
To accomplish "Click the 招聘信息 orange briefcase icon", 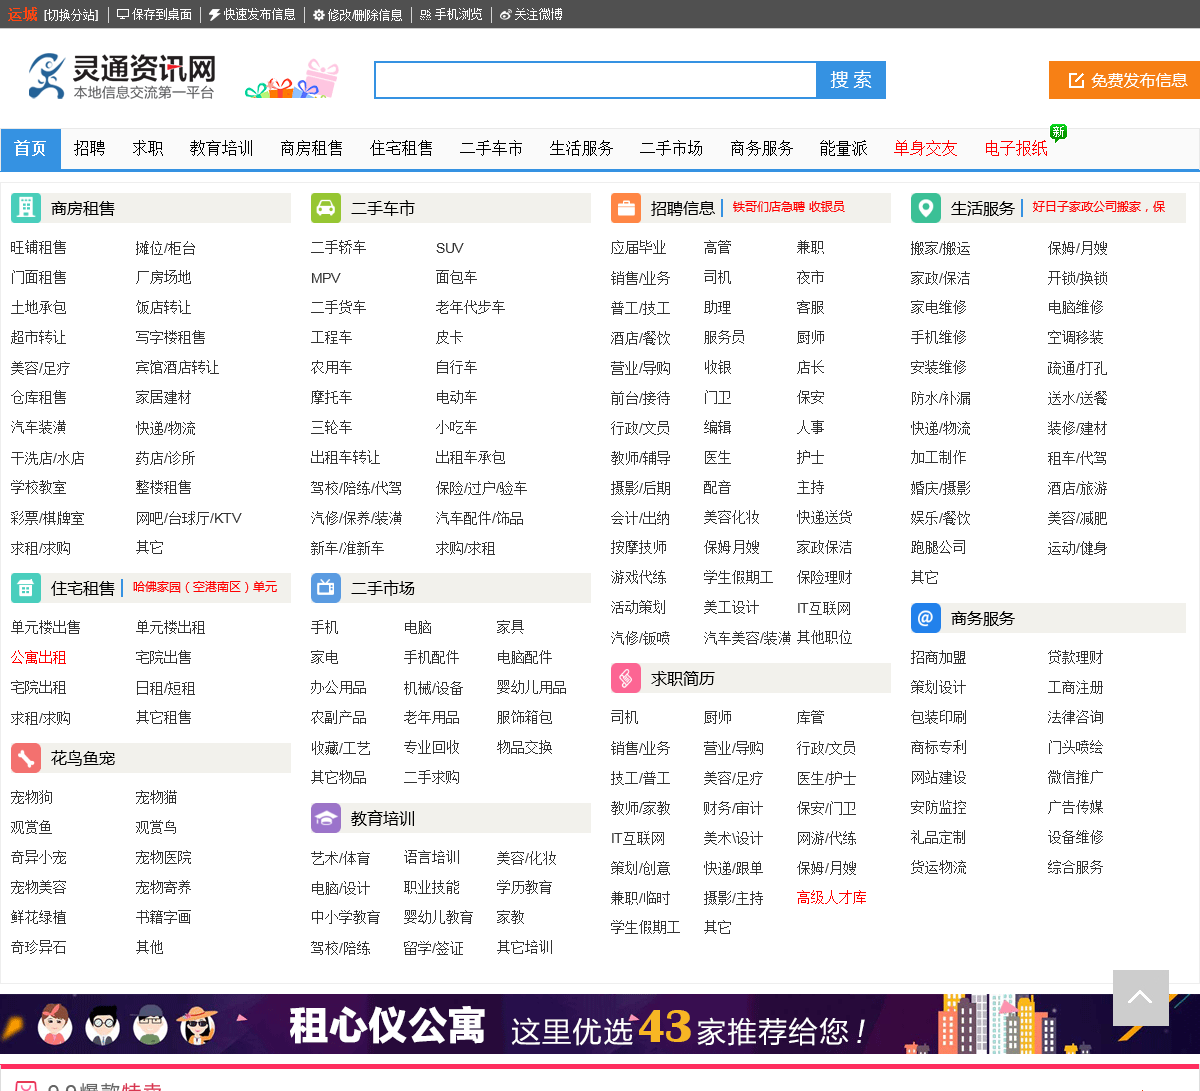I will 626,208.
